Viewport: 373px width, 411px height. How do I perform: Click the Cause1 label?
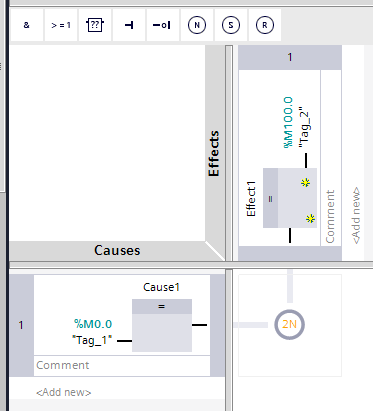(x=161, y=287)
